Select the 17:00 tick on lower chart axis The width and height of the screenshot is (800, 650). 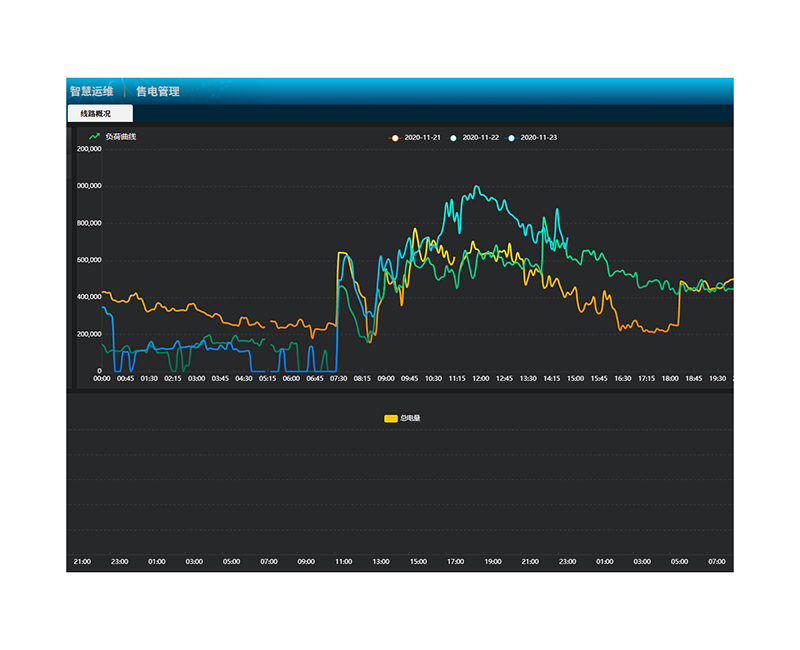pos(455,561)
